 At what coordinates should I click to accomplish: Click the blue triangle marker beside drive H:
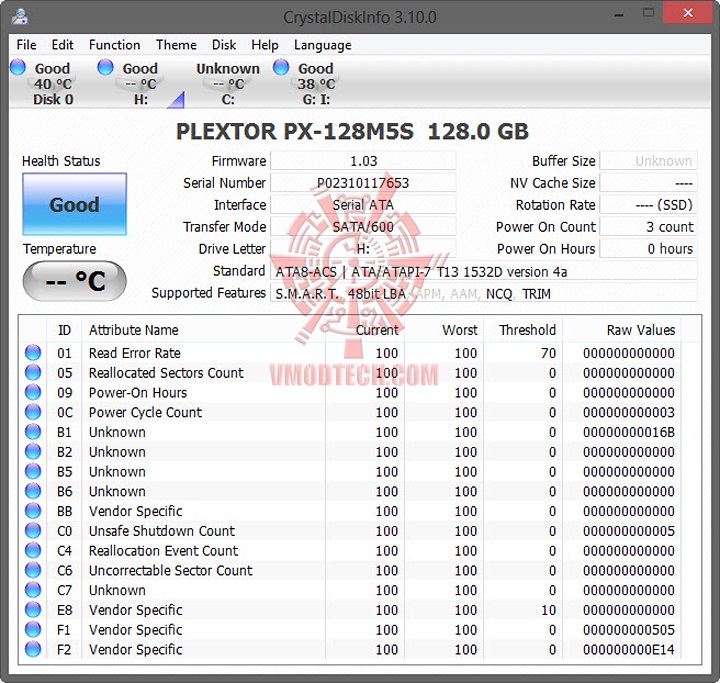point(176,100)
